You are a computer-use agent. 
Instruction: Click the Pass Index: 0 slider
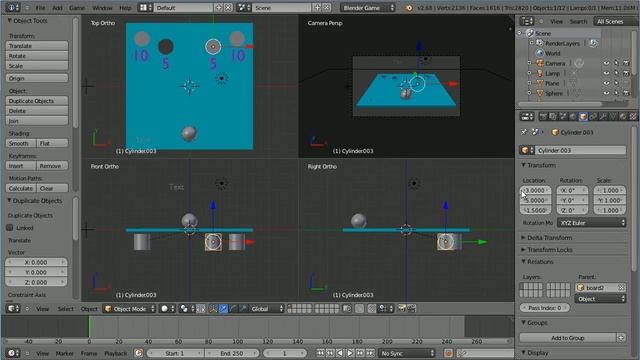(545, 308)
